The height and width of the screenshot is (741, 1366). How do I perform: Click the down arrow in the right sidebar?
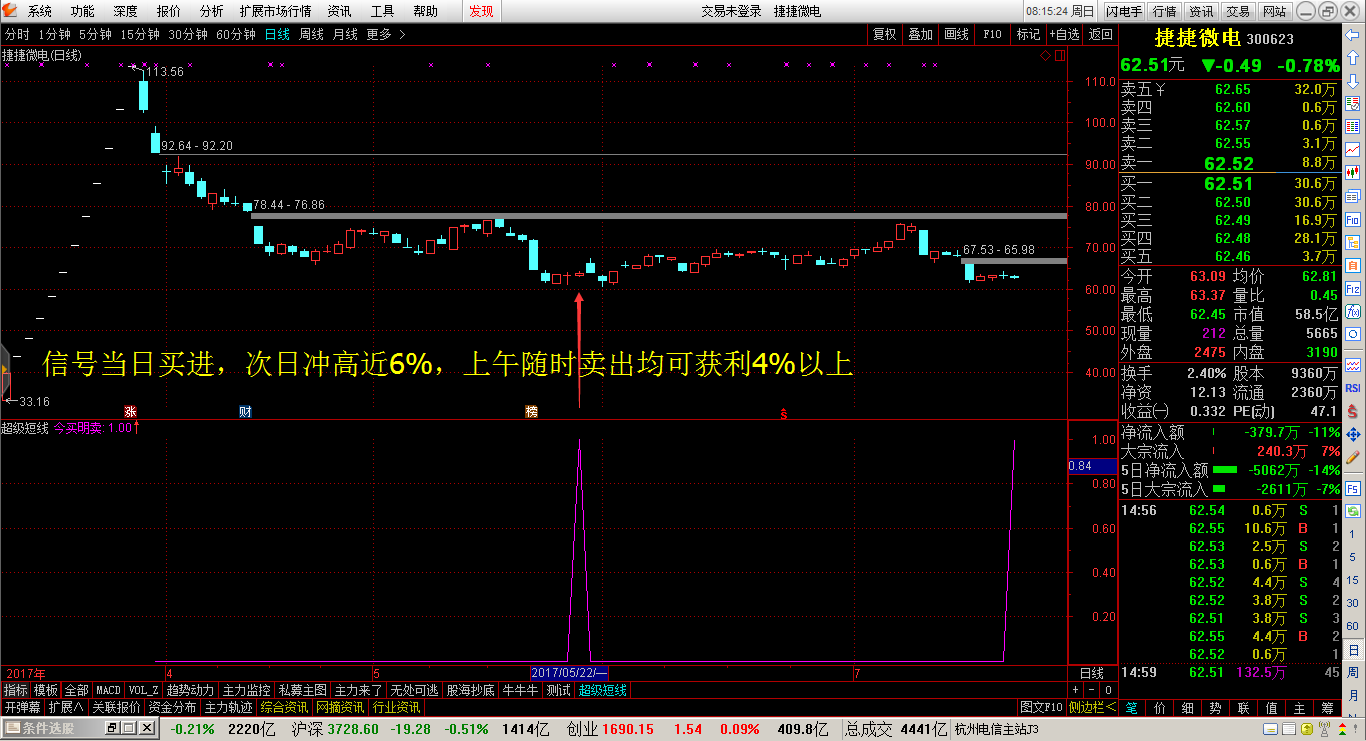coord(1352,81)
